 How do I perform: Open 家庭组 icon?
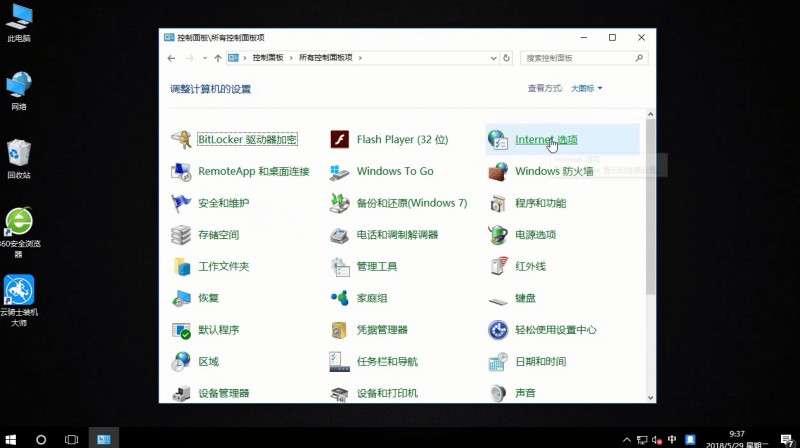point(339,298)
